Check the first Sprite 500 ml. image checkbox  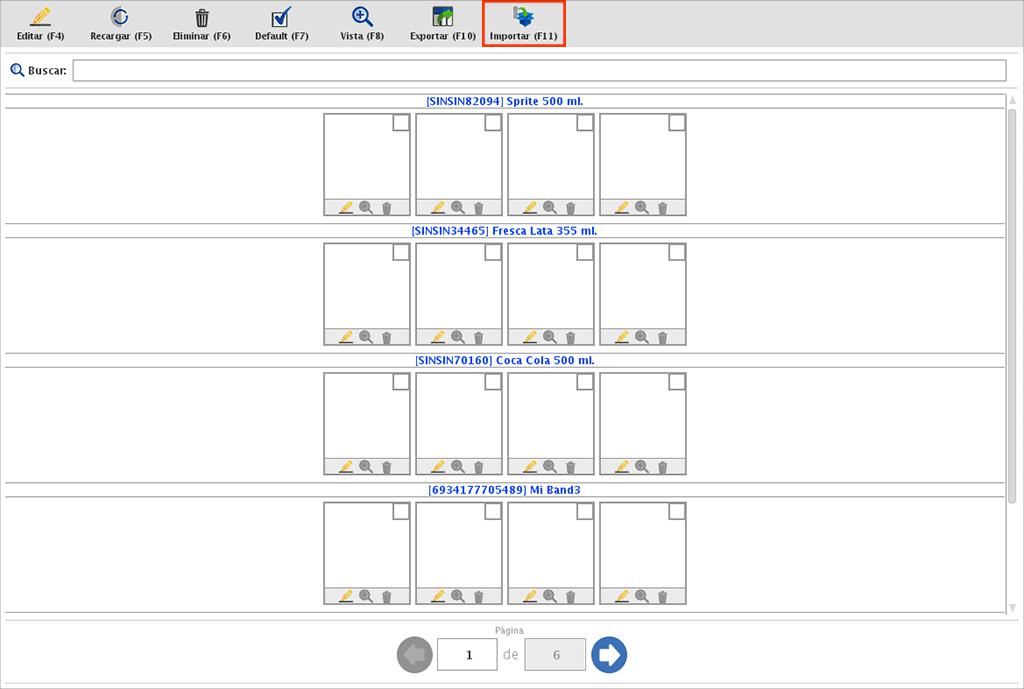400,123
